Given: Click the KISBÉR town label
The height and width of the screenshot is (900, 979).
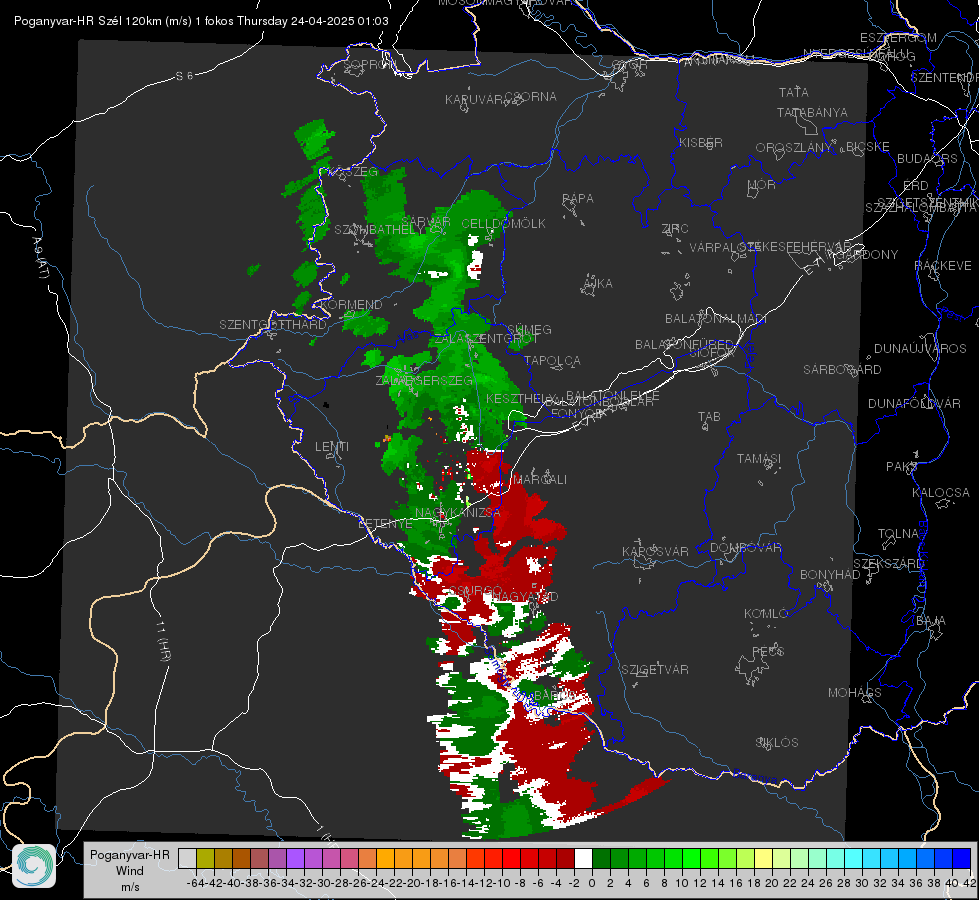Looking at the screenshot, I should tap(701, 143).
